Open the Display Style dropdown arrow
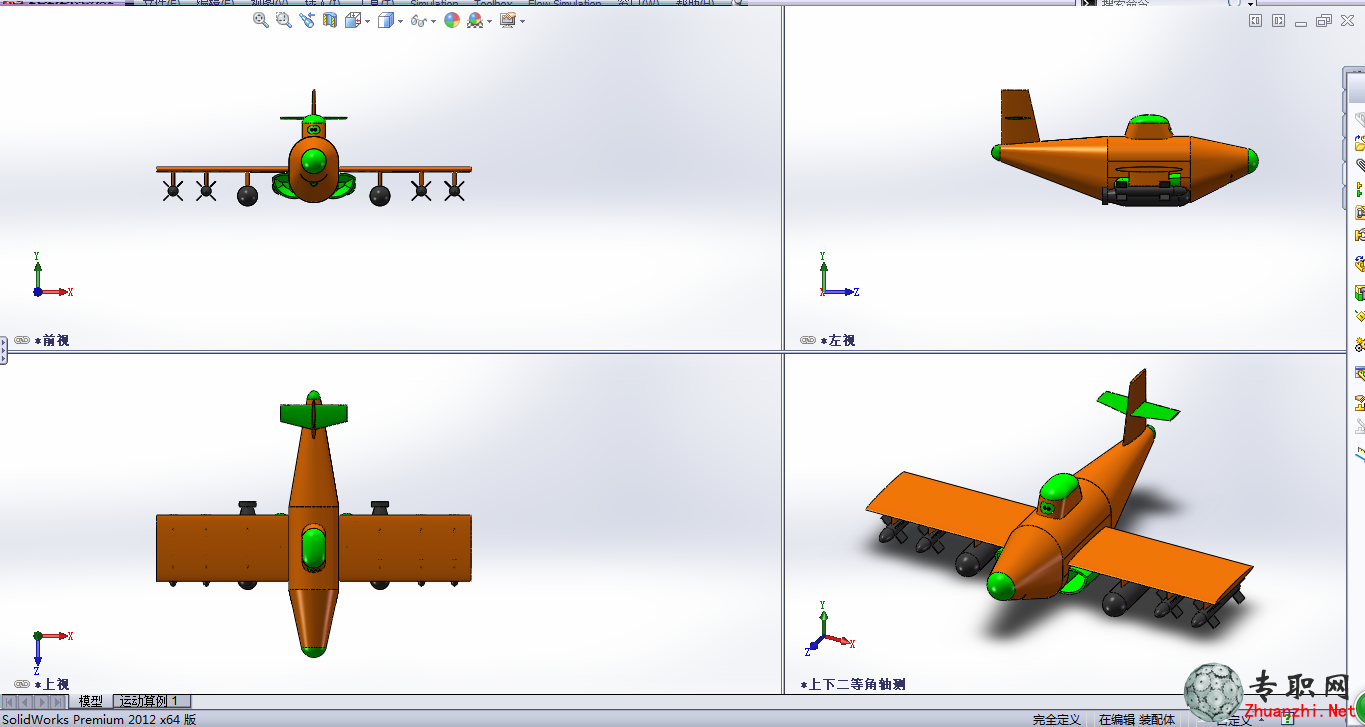The height and width of the screenshot is (727, 1365). tap(401, 21)
